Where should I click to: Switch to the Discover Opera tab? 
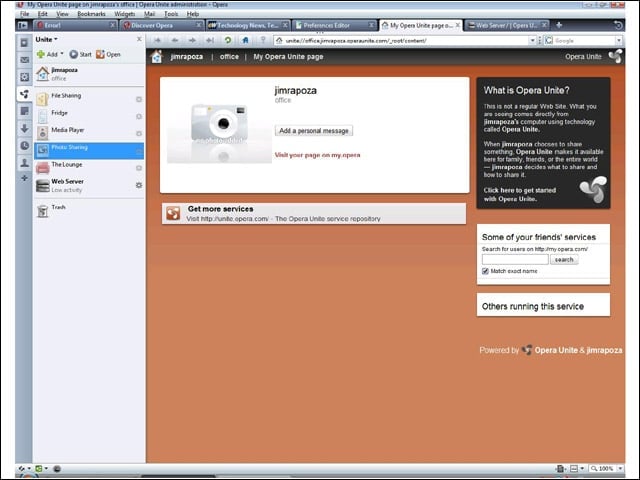[x=162, y=25]
